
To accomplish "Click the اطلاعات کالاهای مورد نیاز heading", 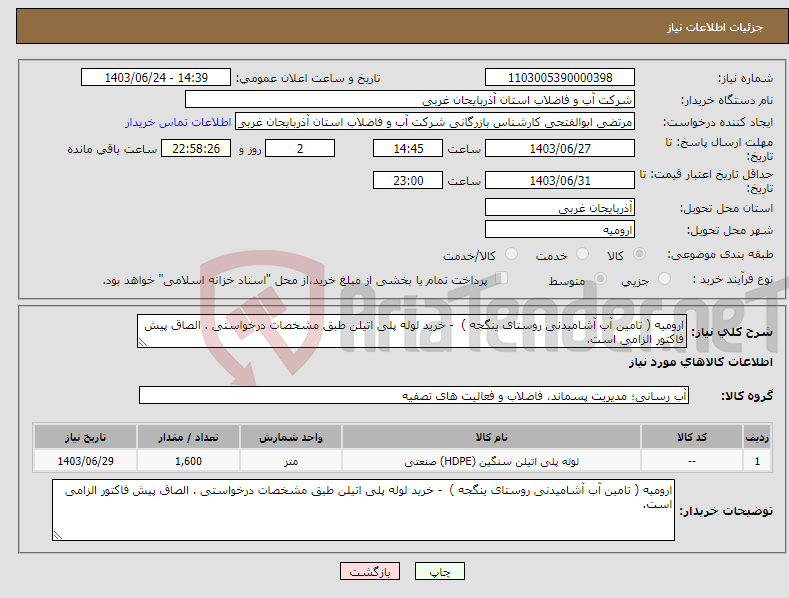I will (x=700, y=362).
